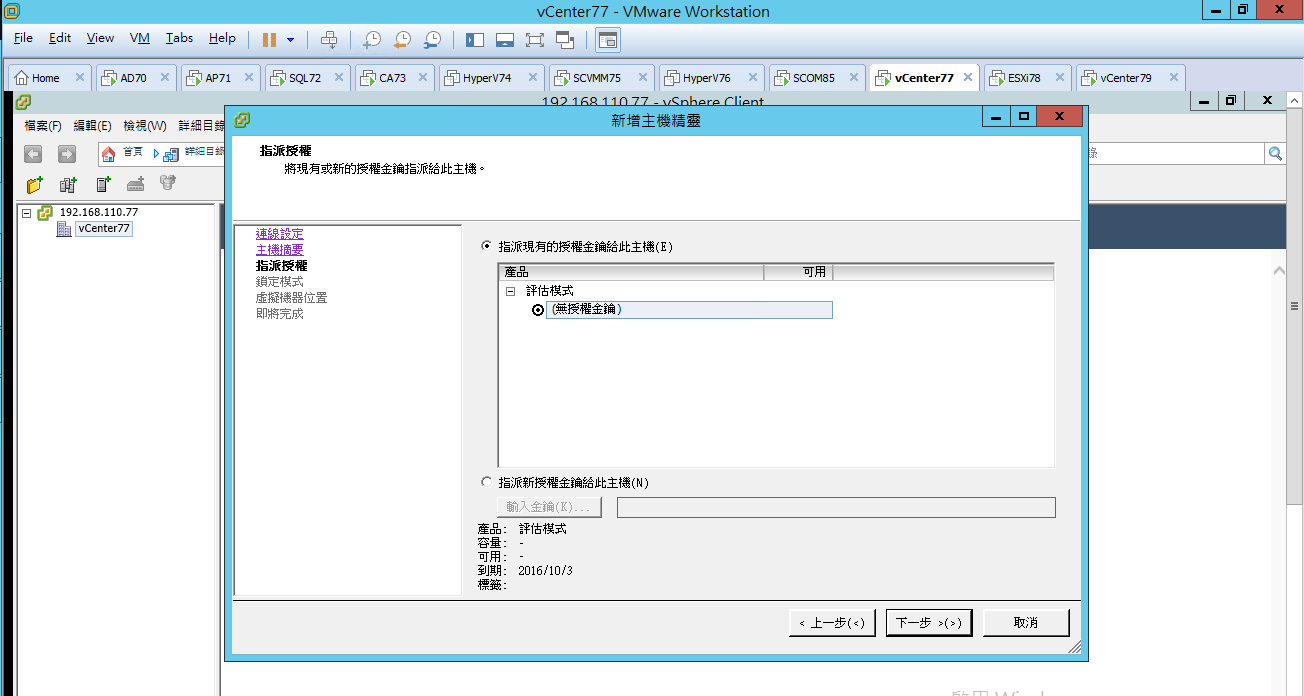
Task: Select 192.168.110.77 in the inventory tree
Action: pos(98,212)
